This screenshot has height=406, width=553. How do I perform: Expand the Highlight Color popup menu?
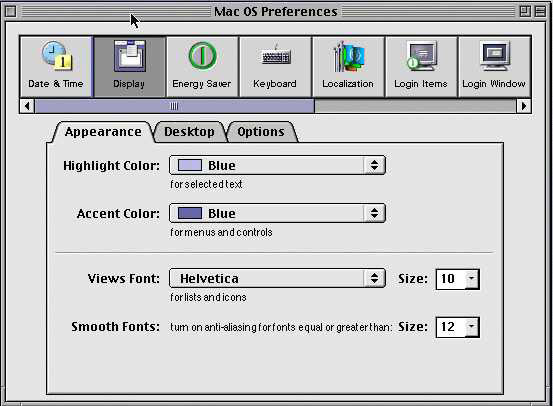tap(277, 165)
